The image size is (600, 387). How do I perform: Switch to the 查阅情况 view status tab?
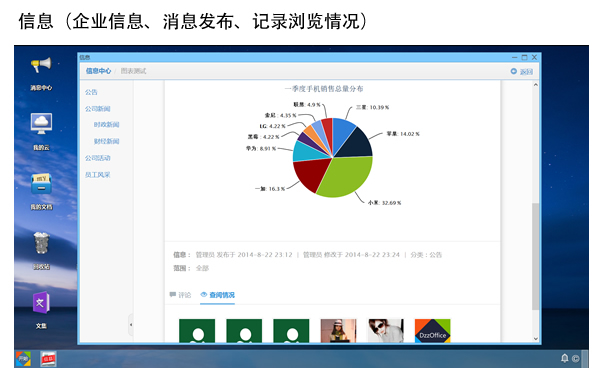tap(217, 295)
